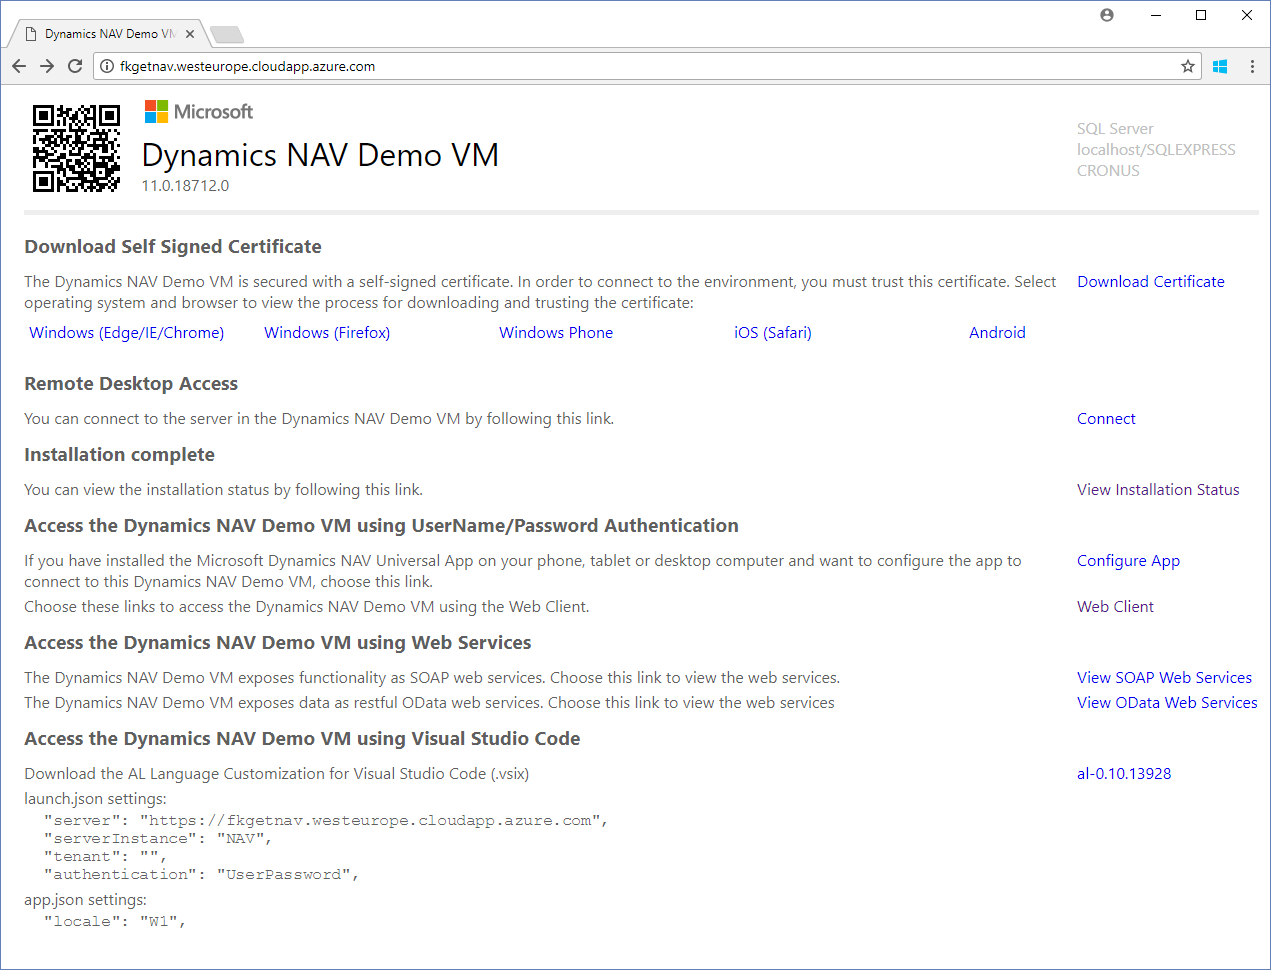1271x970 pixels.
Task: Click the browser back arrow
Action: point(19,66)
